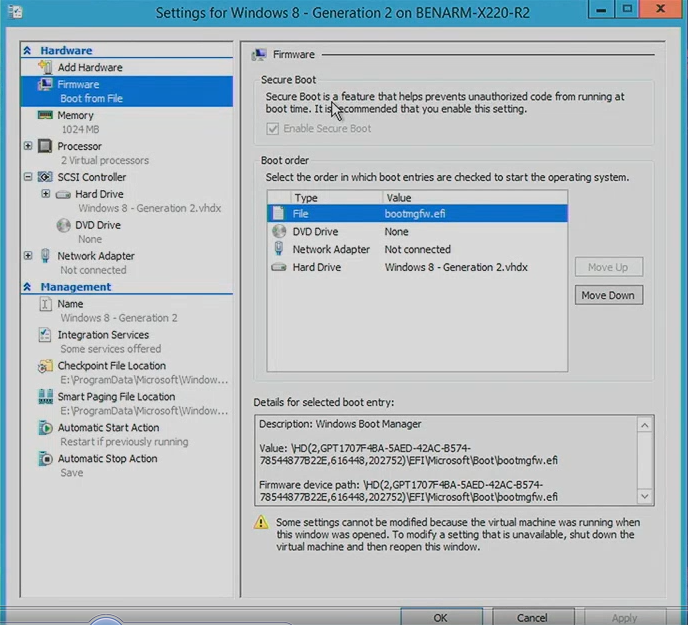Click 'Description: Windows Boot Manager' text
This screenshot has width=688, height=625.
(x=340, y=424)
